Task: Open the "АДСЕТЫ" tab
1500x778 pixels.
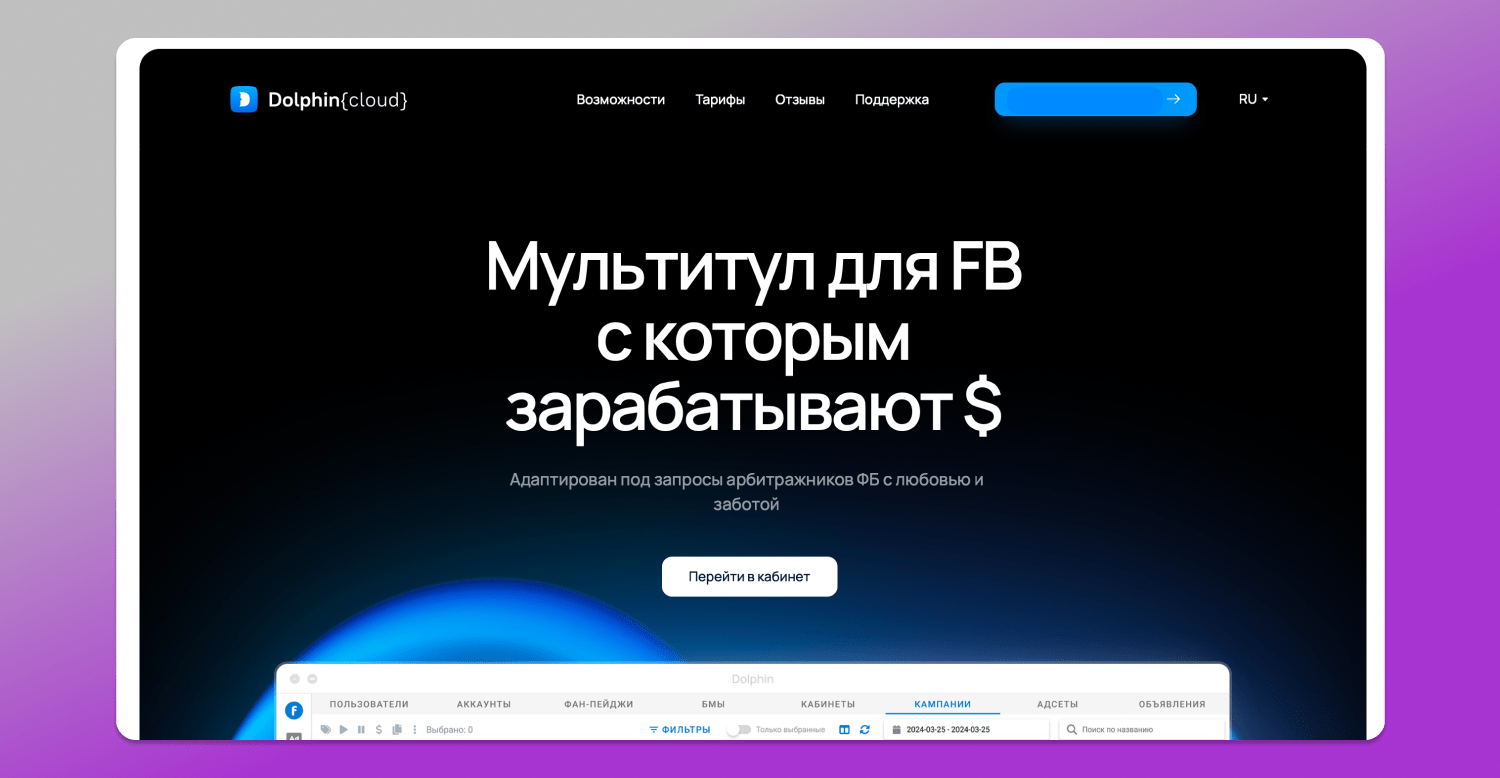Action: [1058, 704]
